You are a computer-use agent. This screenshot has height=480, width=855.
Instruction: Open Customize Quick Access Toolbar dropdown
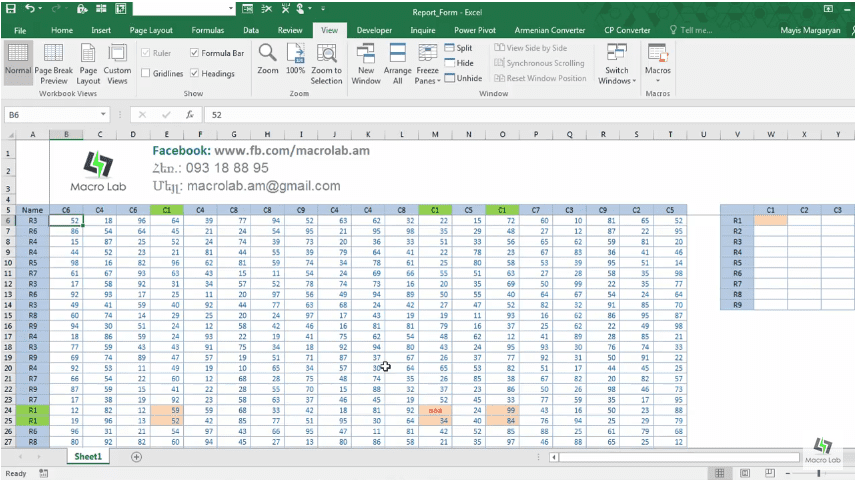(x=323, y=9)
